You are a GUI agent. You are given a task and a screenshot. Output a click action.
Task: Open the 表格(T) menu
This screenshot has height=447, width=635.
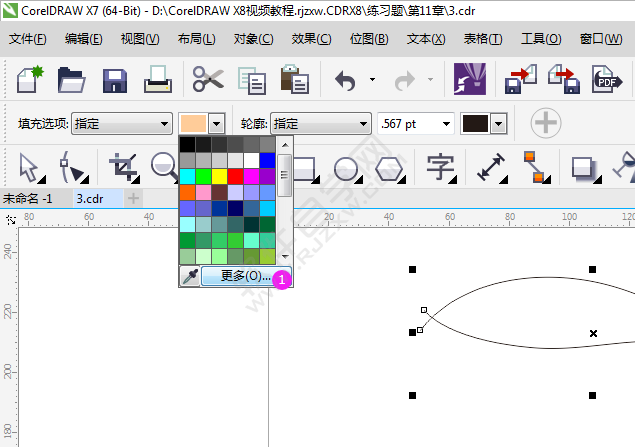click(x=483, y=39)
